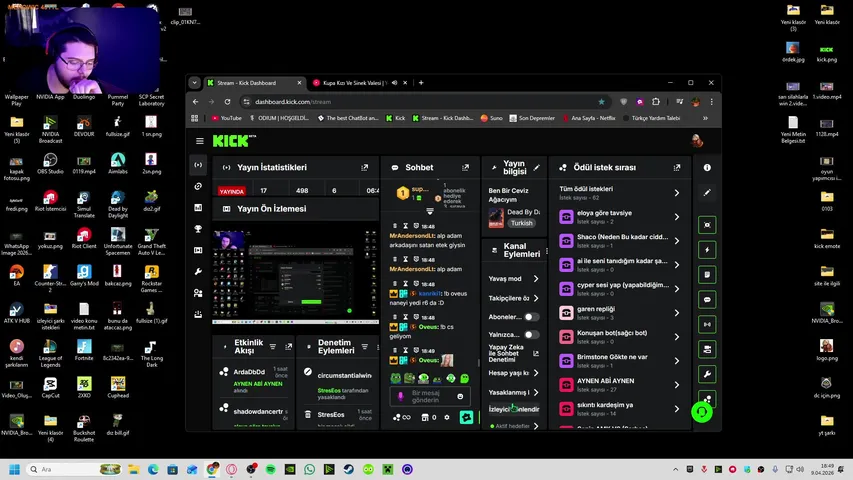Open chat settings gear icon

pyautogui.click(x=447, y=417)
